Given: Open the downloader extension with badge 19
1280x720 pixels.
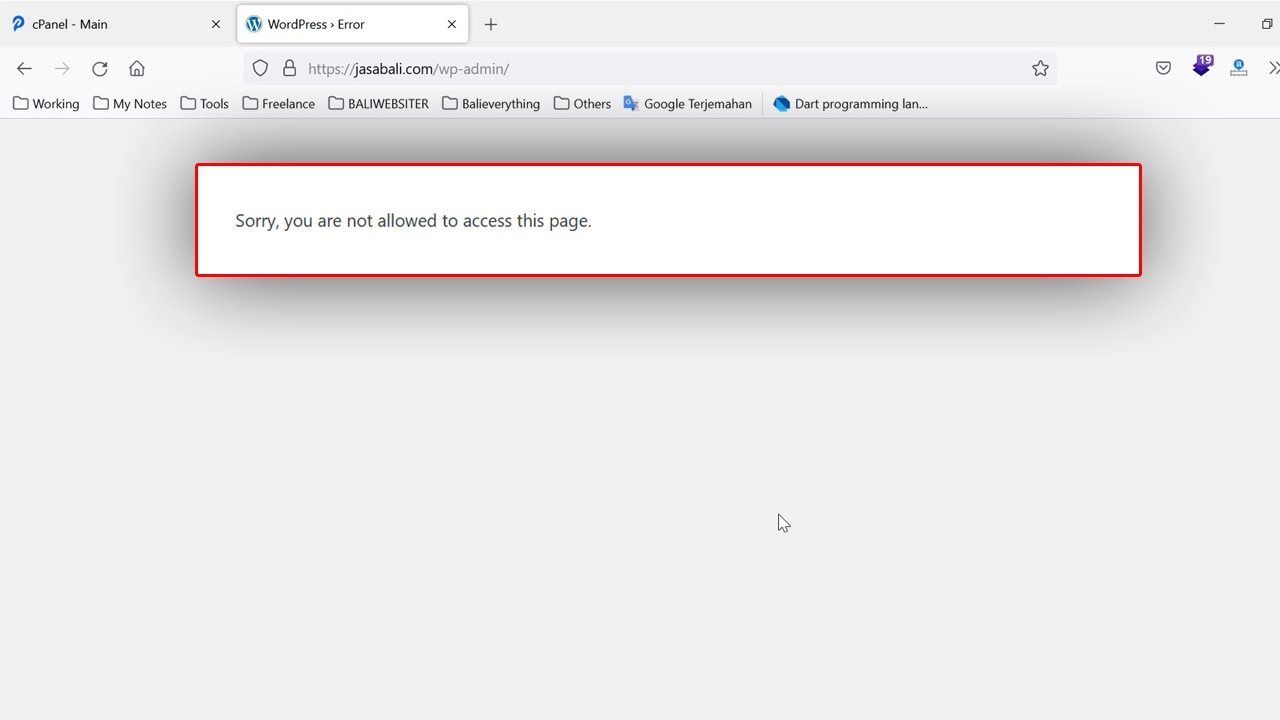Looking at the screenshot, I should click(x=1202, y=66).
